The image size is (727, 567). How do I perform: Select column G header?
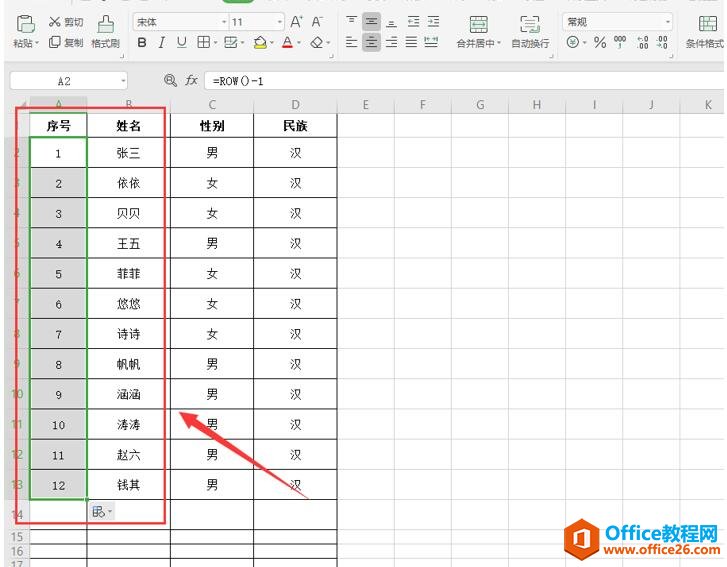coord(480,105)
